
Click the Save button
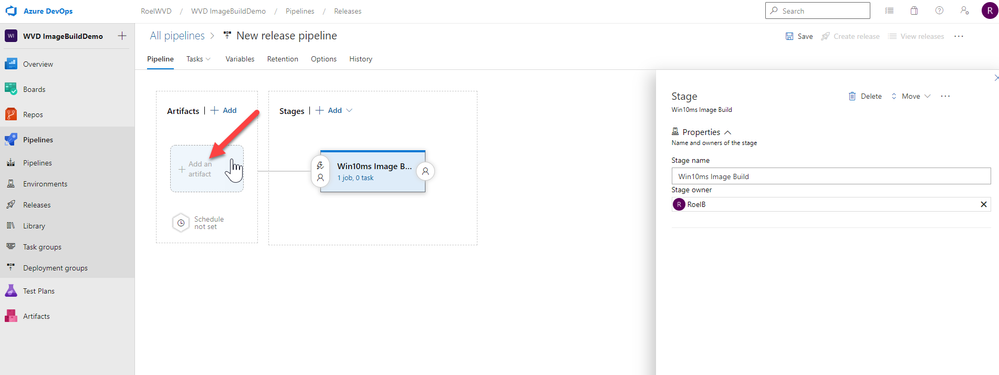tap(799, 36)
